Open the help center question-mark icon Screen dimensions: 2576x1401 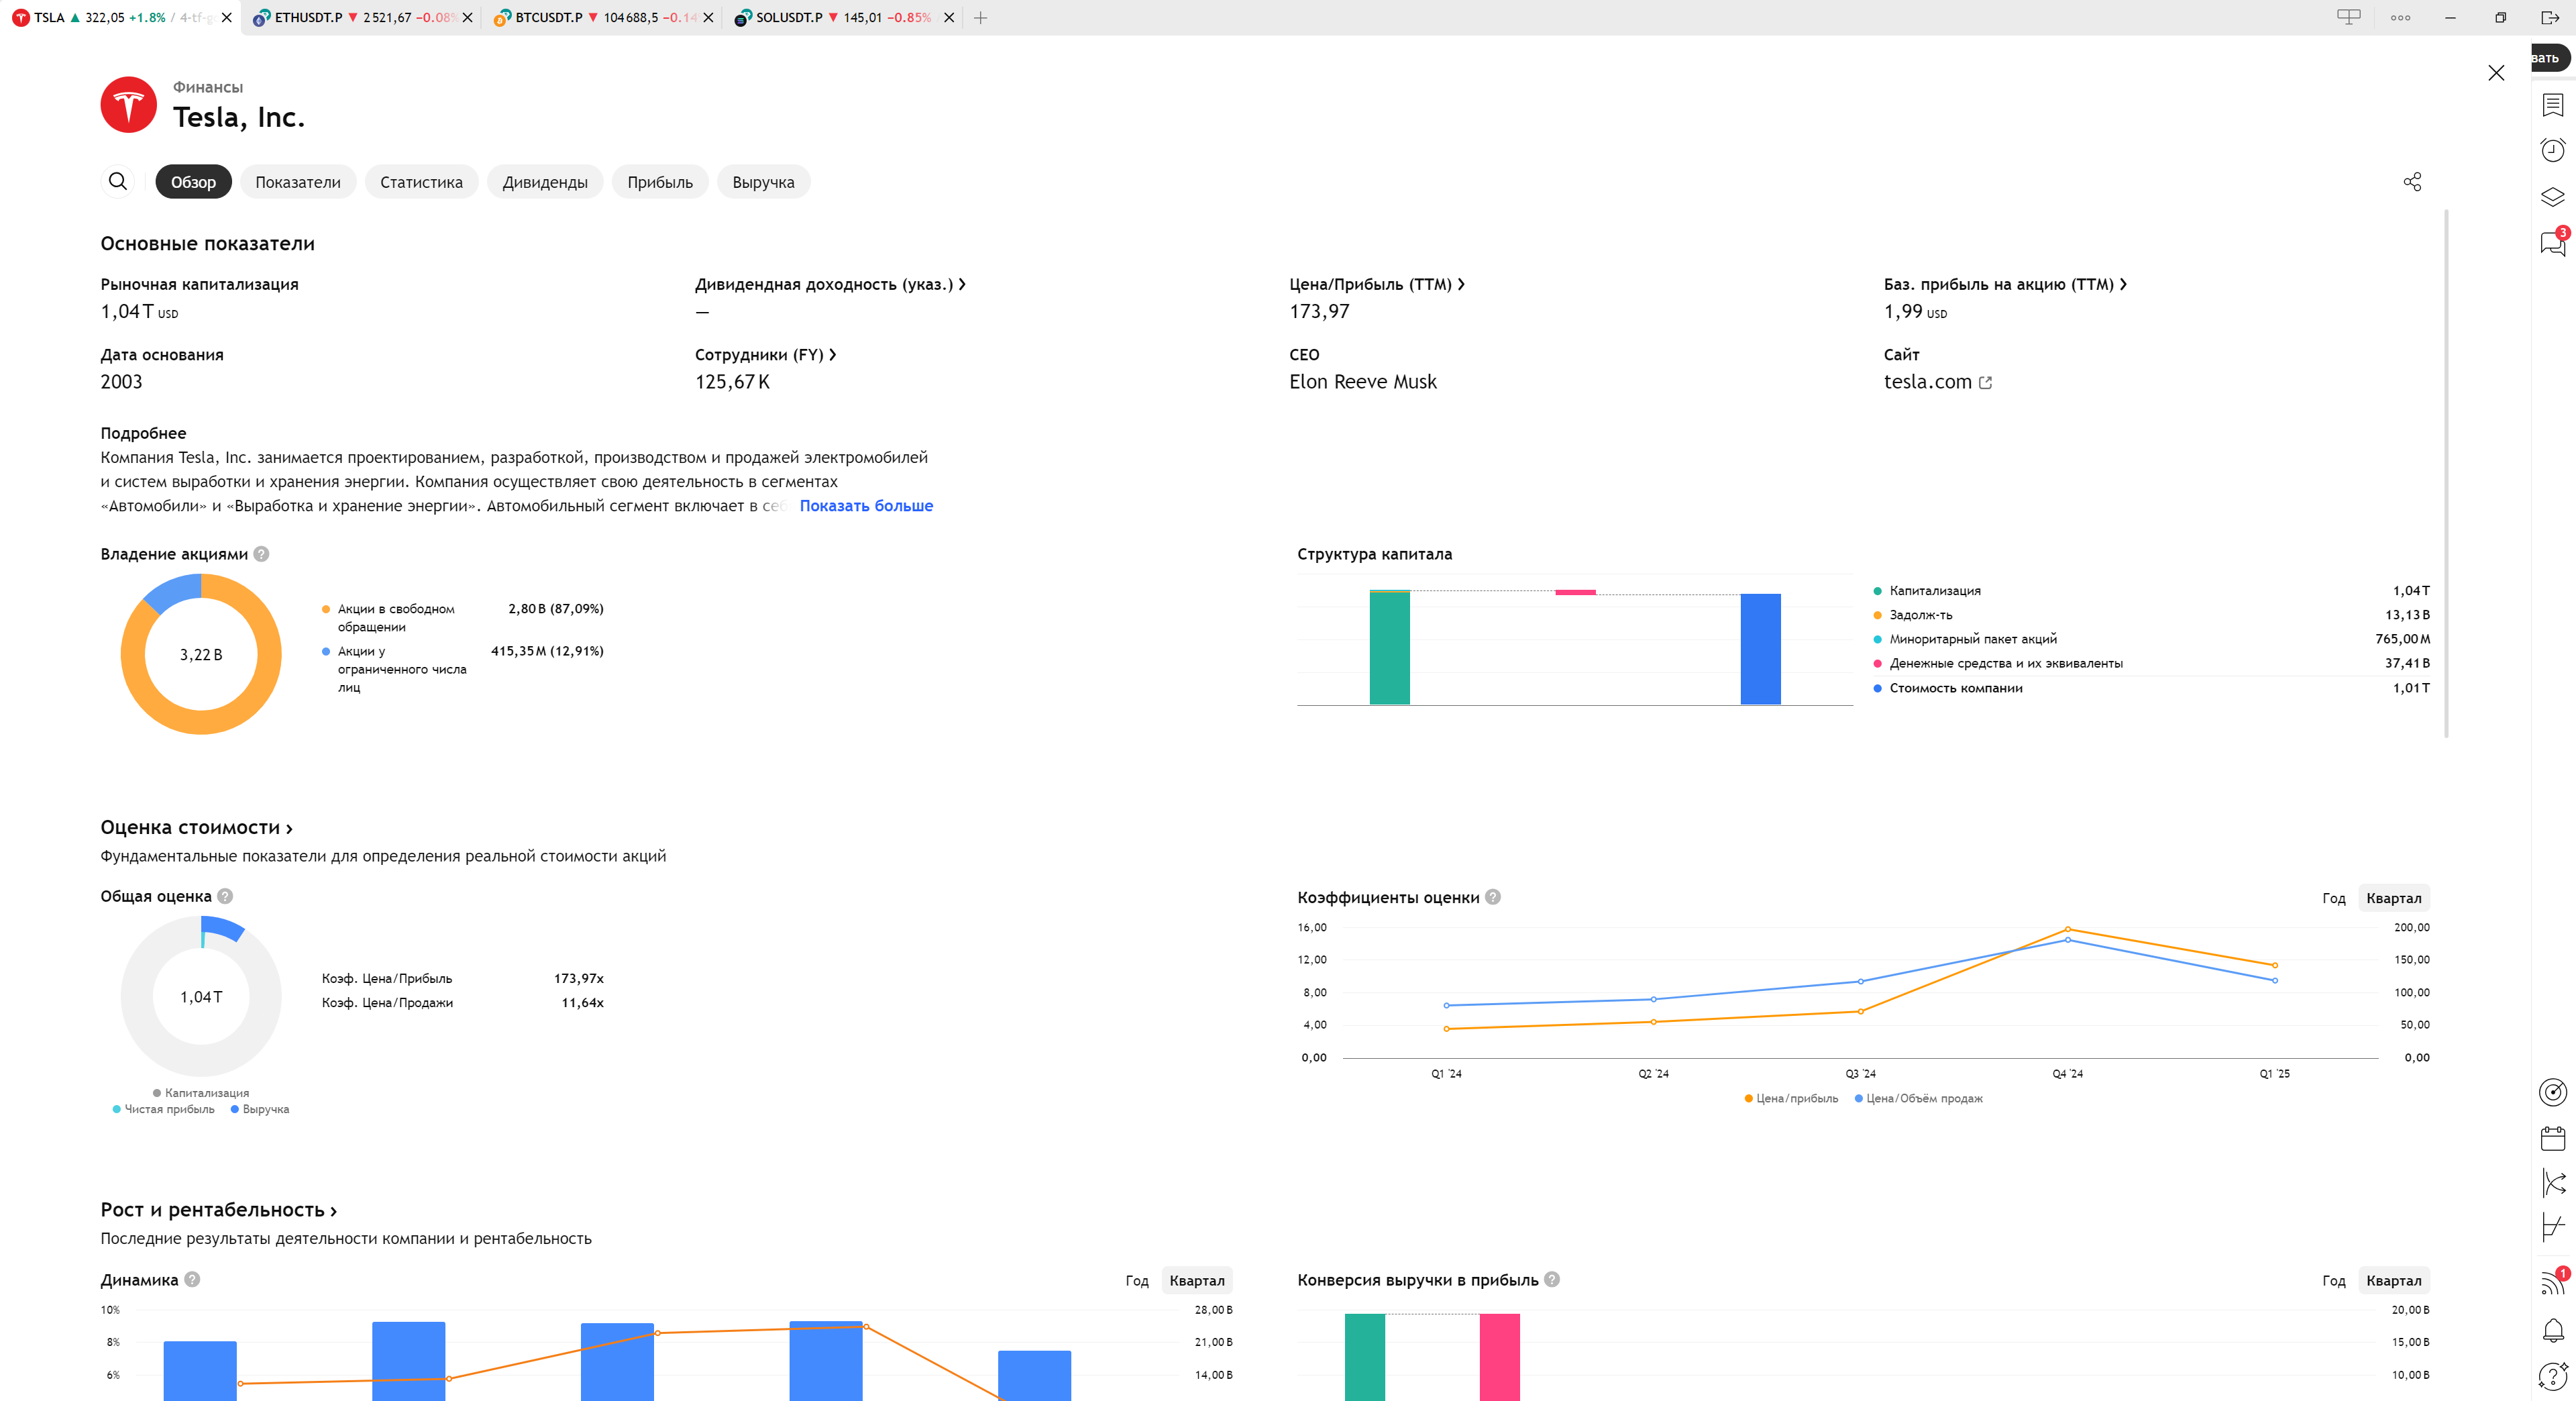(x=2552, y=1376)
